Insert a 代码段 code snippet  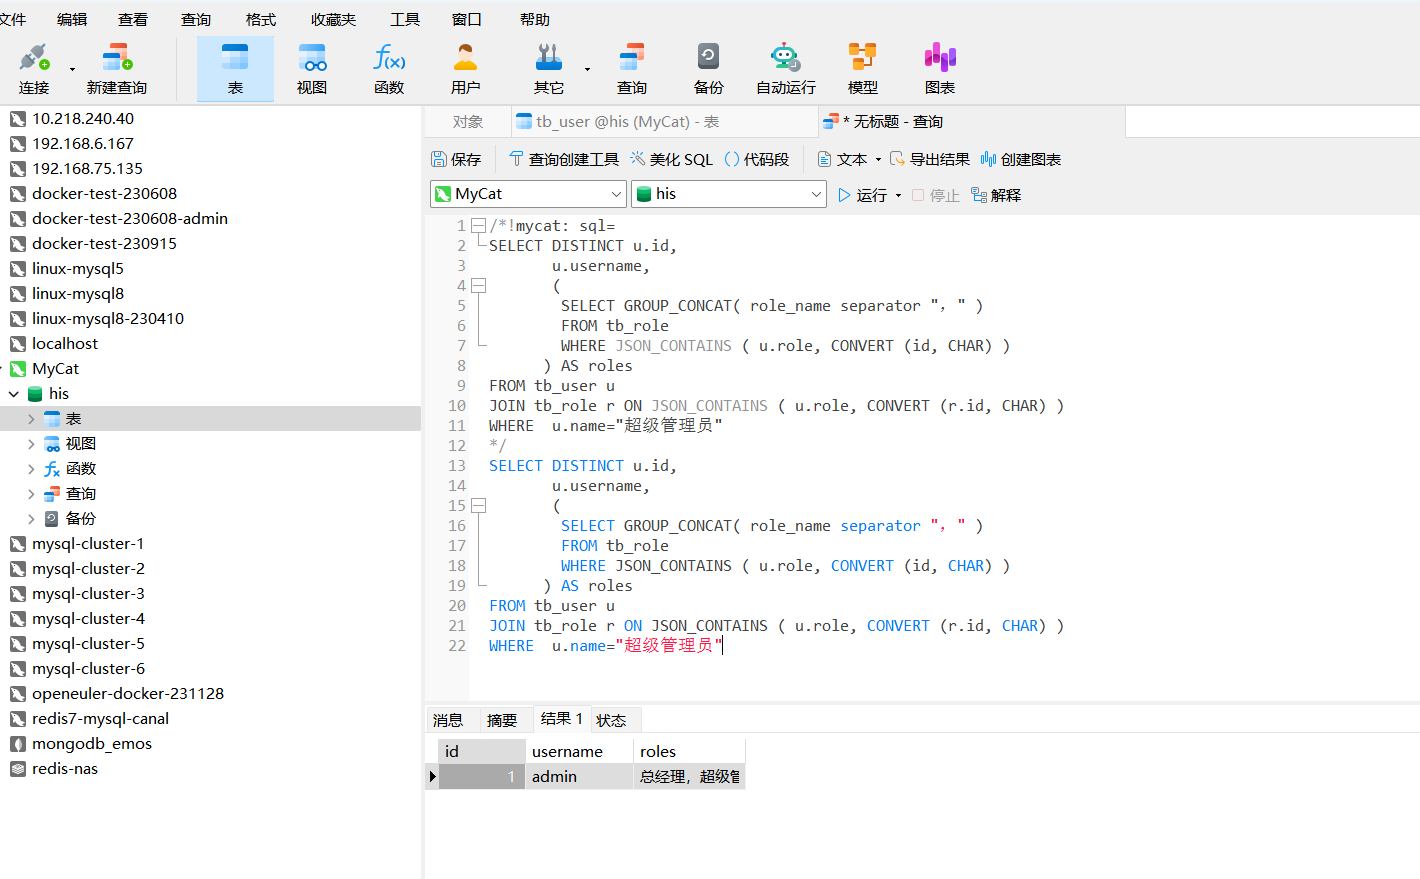coord(757,159)
